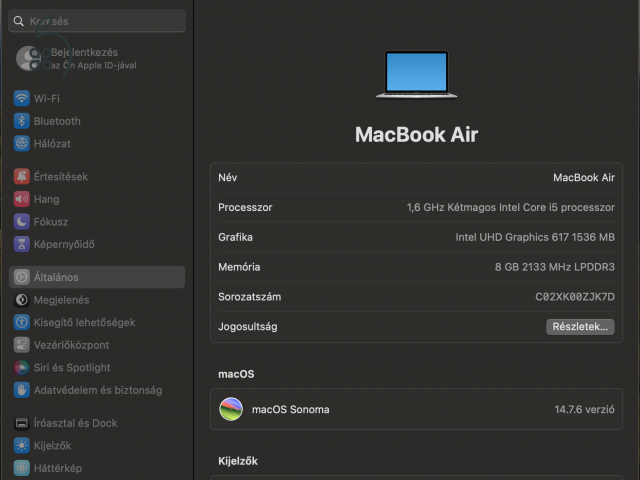Focus the Keresés search field
This screenshot has height=480, width=640.
(97, 21)
